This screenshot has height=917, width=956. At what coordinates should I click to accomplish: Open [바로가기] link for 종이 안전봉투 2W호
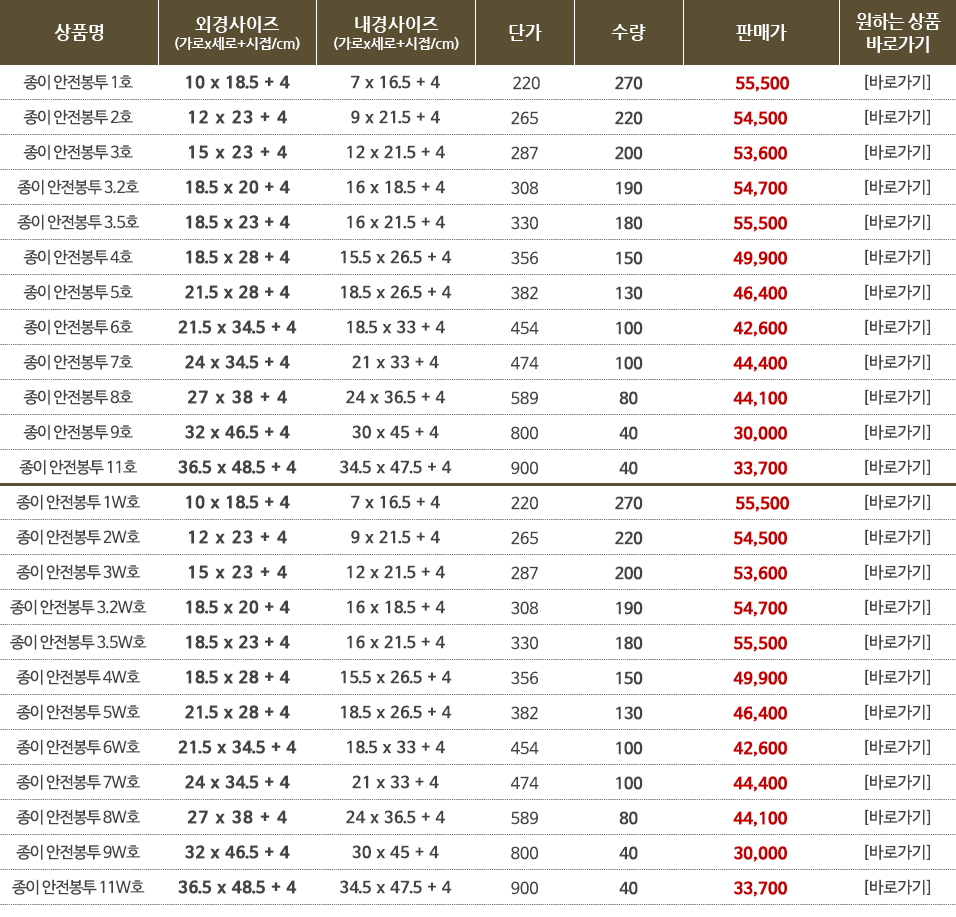click(x=897, y=537)
